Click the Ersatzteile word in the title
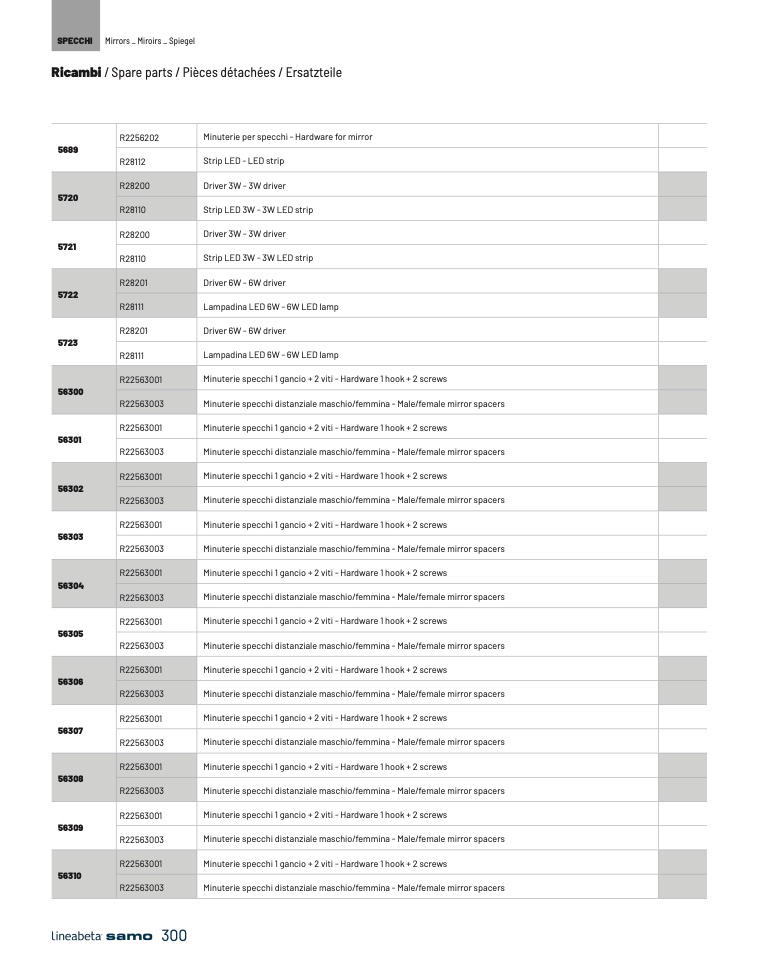This screenshot has height=968, width=758. (x=314, y=73)
